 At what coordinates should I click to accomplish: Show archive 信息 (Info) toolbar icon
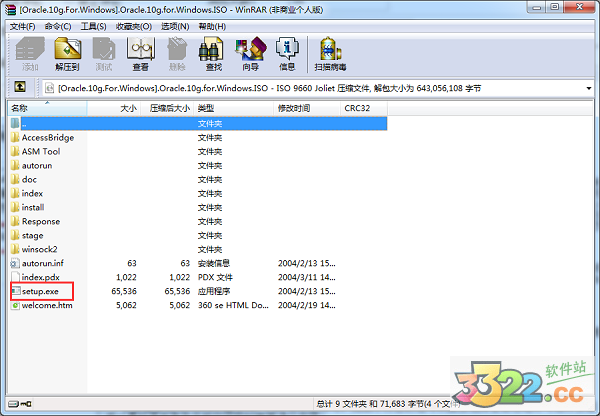point(287,49)
